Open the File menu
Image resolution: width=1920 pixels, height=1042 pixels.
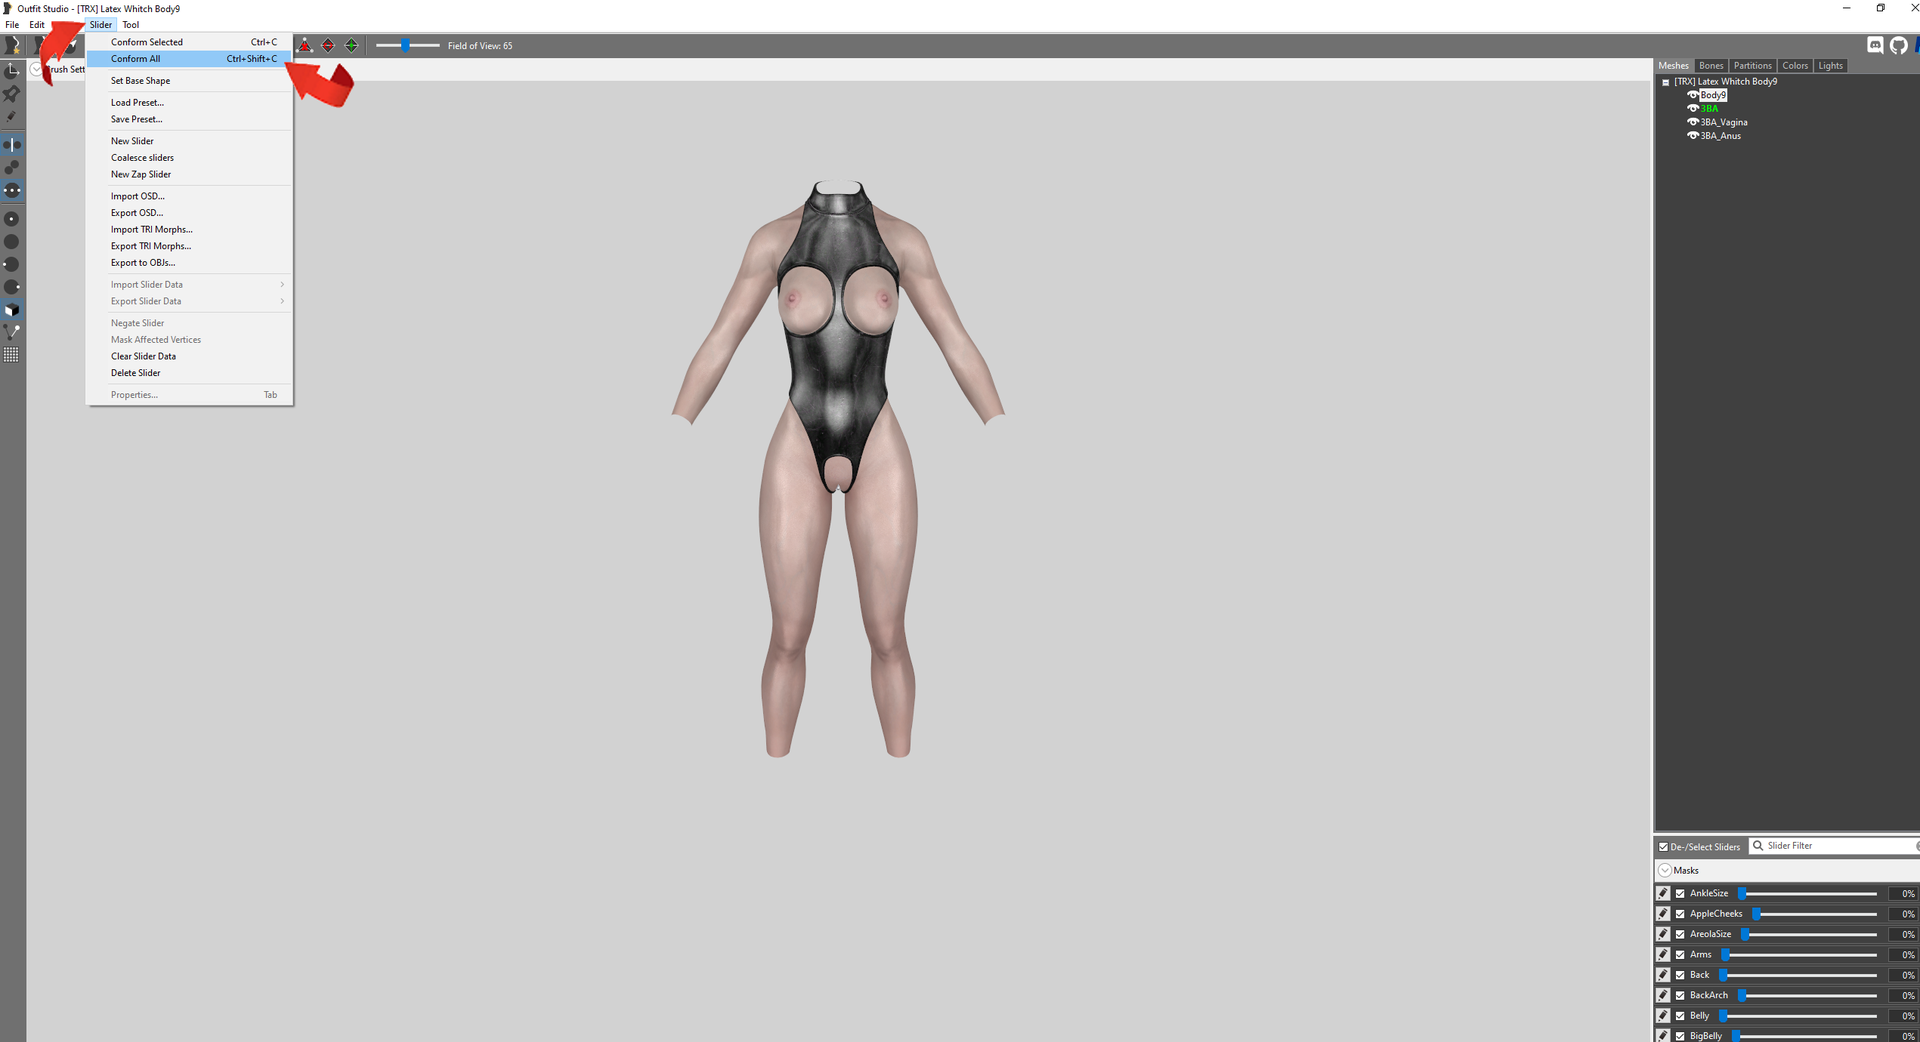[12, 25]
